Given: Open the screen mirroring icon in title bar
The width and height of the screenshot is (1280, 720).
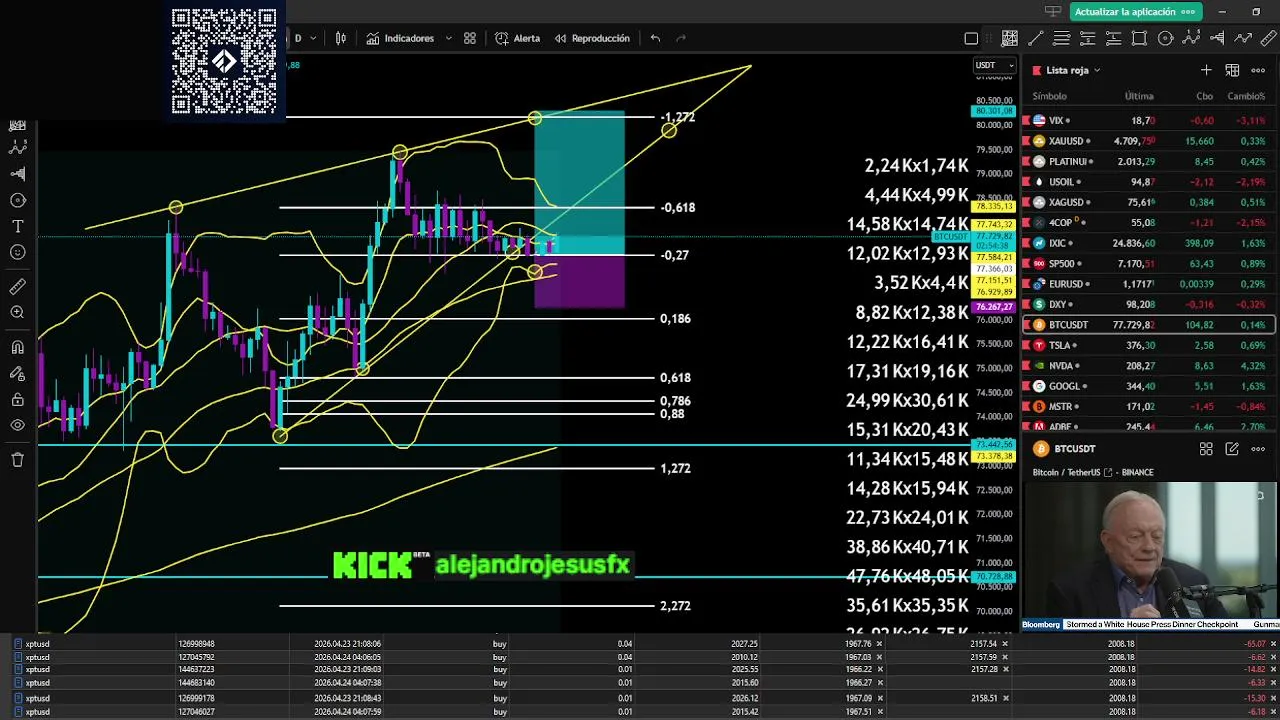Looking at the screenshot, I should pyautogui.click(x=1052, y=12).
